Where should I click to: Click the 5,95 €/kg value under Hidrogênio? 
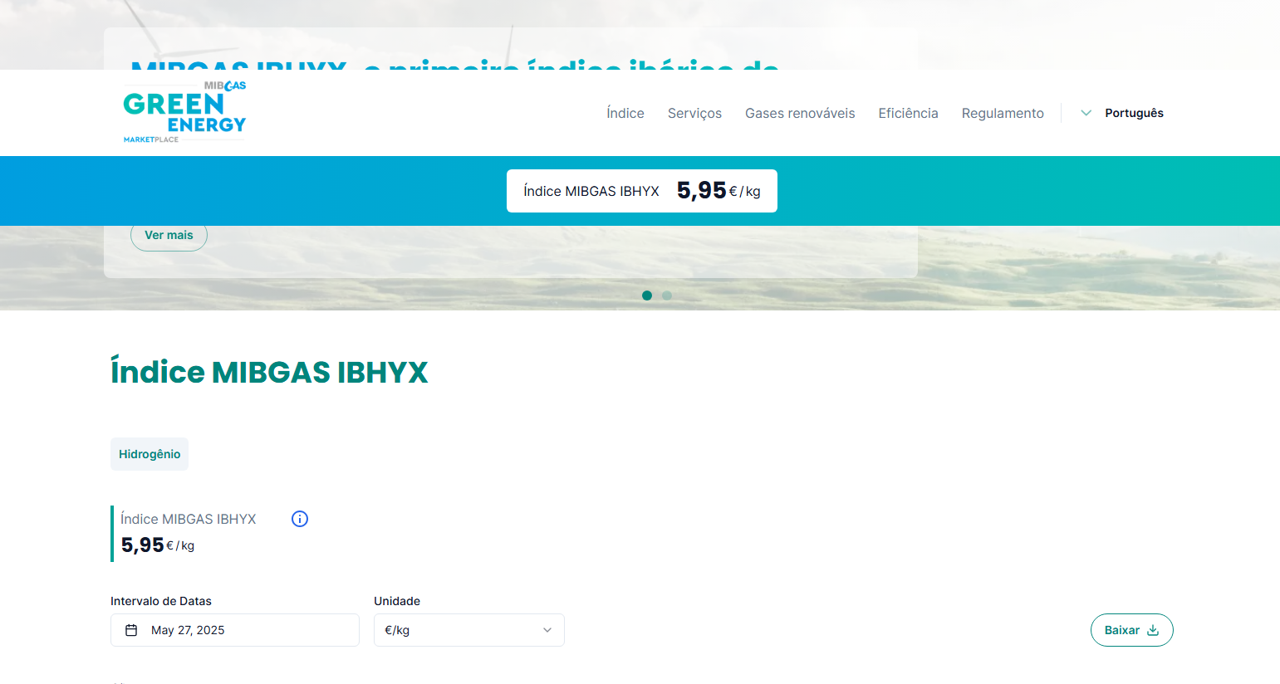158,545
